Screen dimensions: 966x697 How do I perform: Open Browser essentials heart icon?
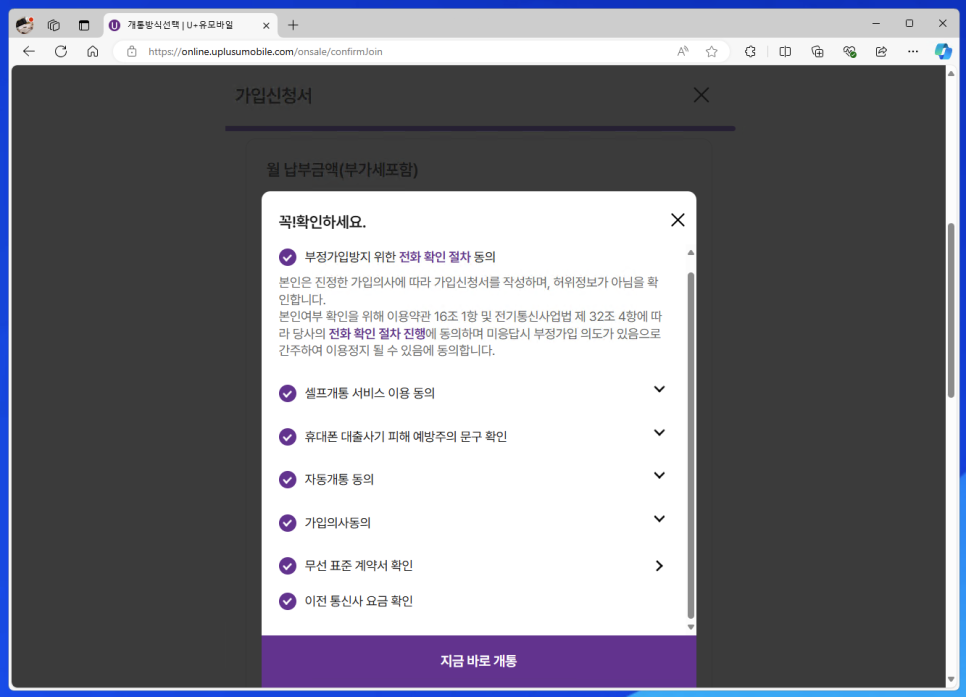click(x=849, y=52)
